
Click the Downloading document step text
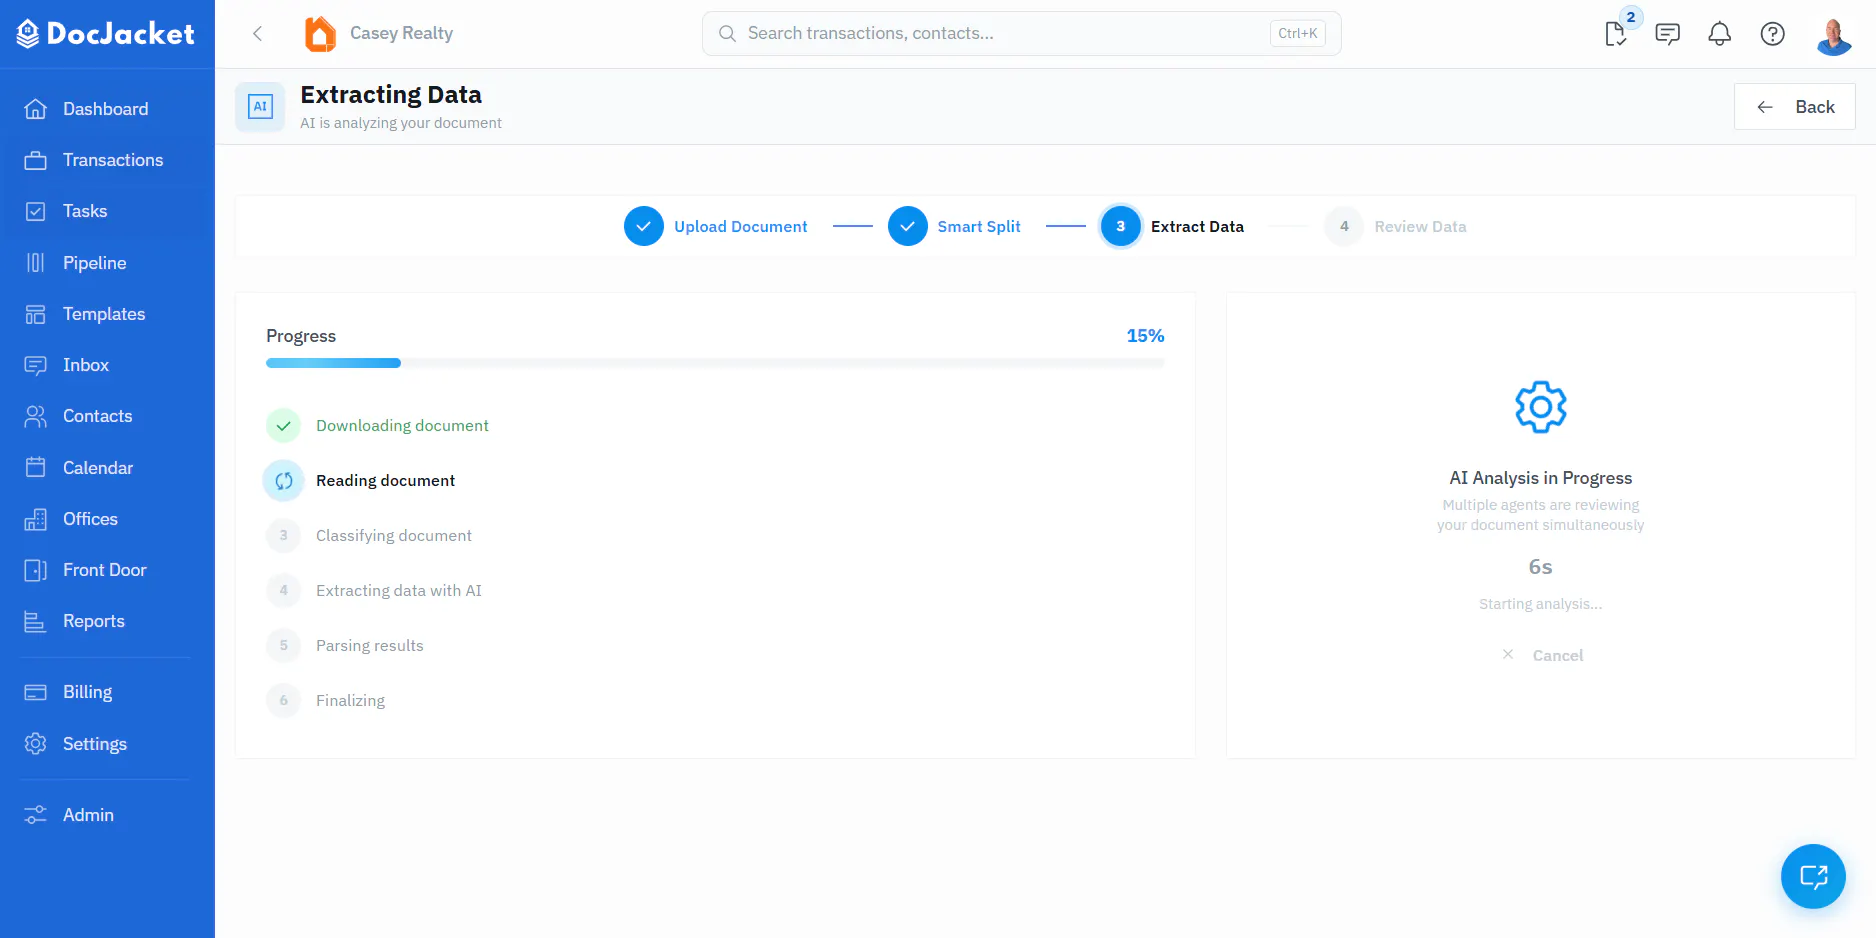pos(402,426)
